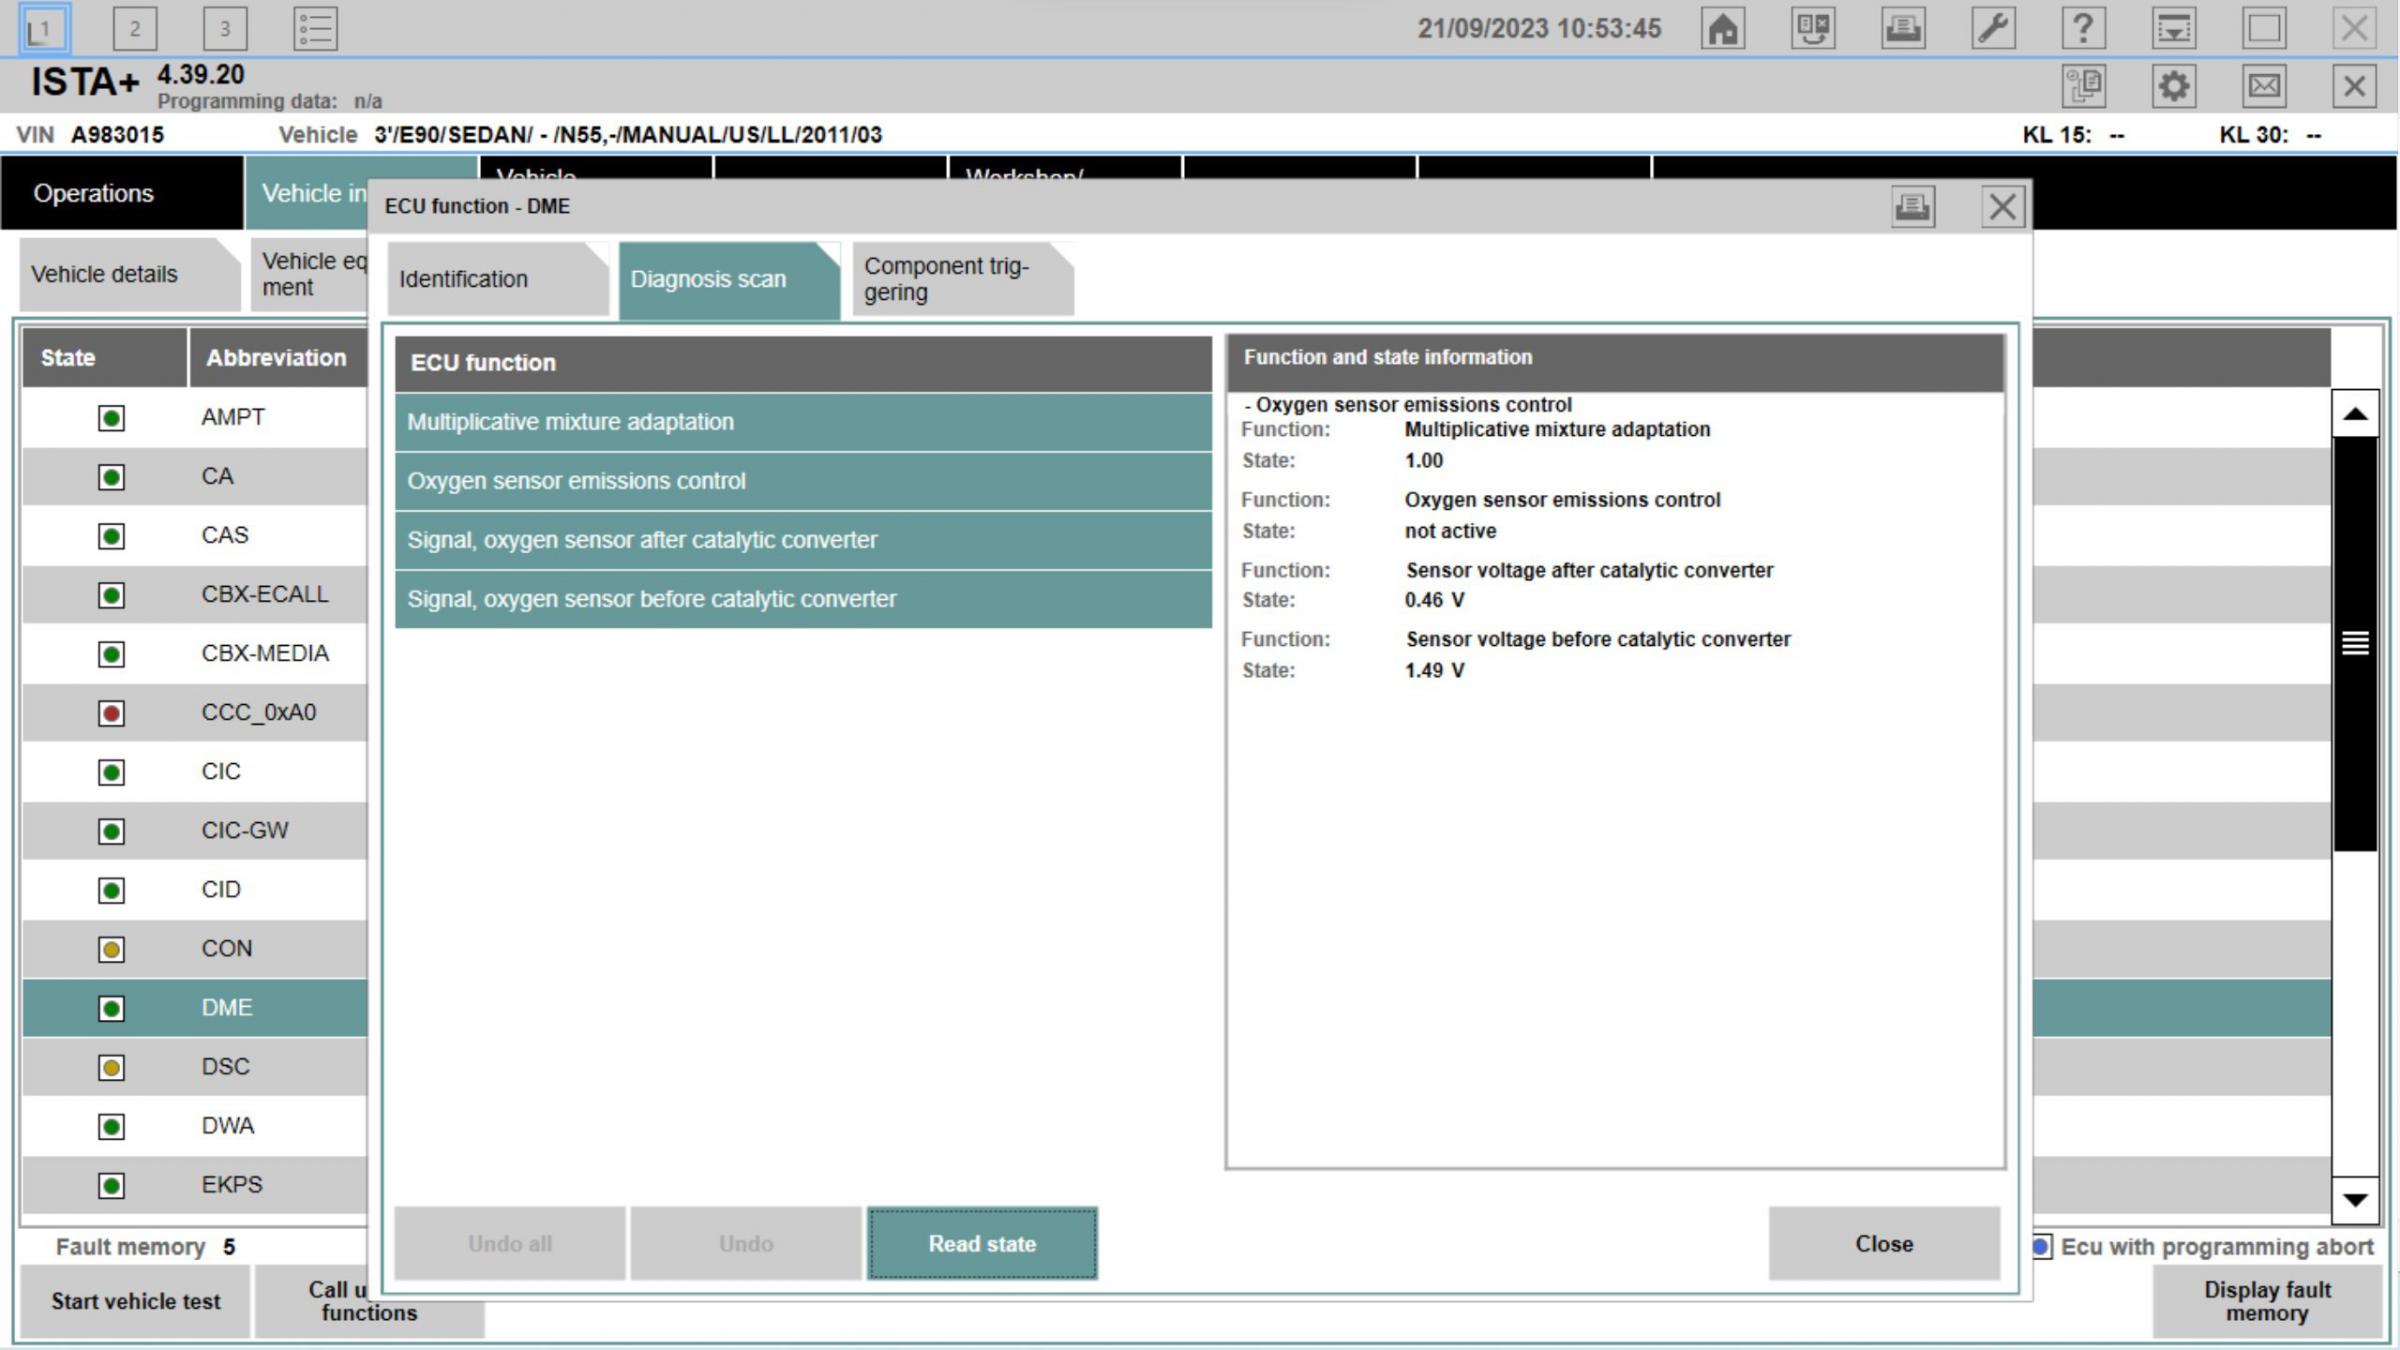Open the wrench settings icon in top toolbar

(1993, 28)
